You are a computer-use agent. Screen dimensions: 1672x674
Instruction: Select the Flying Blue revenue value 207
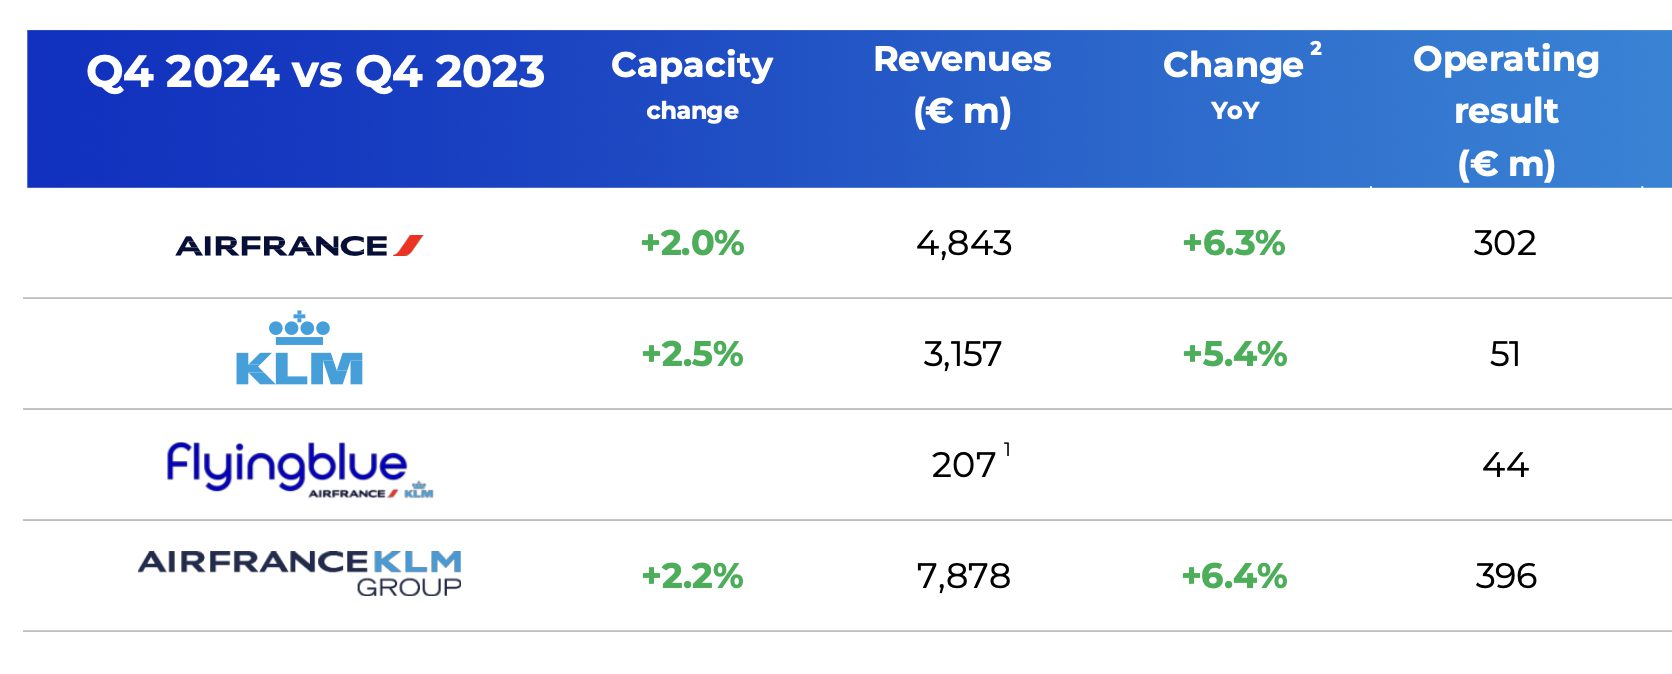click(x=963, y=465)
